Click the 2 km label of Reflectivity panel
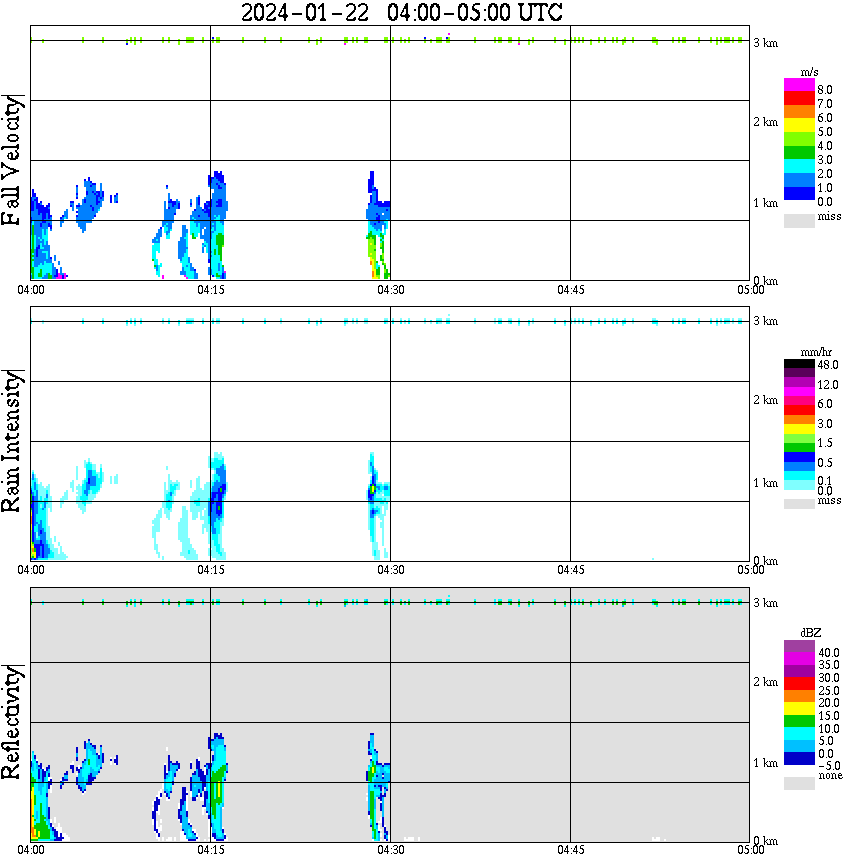The width and height of the screenshot is (850, 868). pos(765,682)
